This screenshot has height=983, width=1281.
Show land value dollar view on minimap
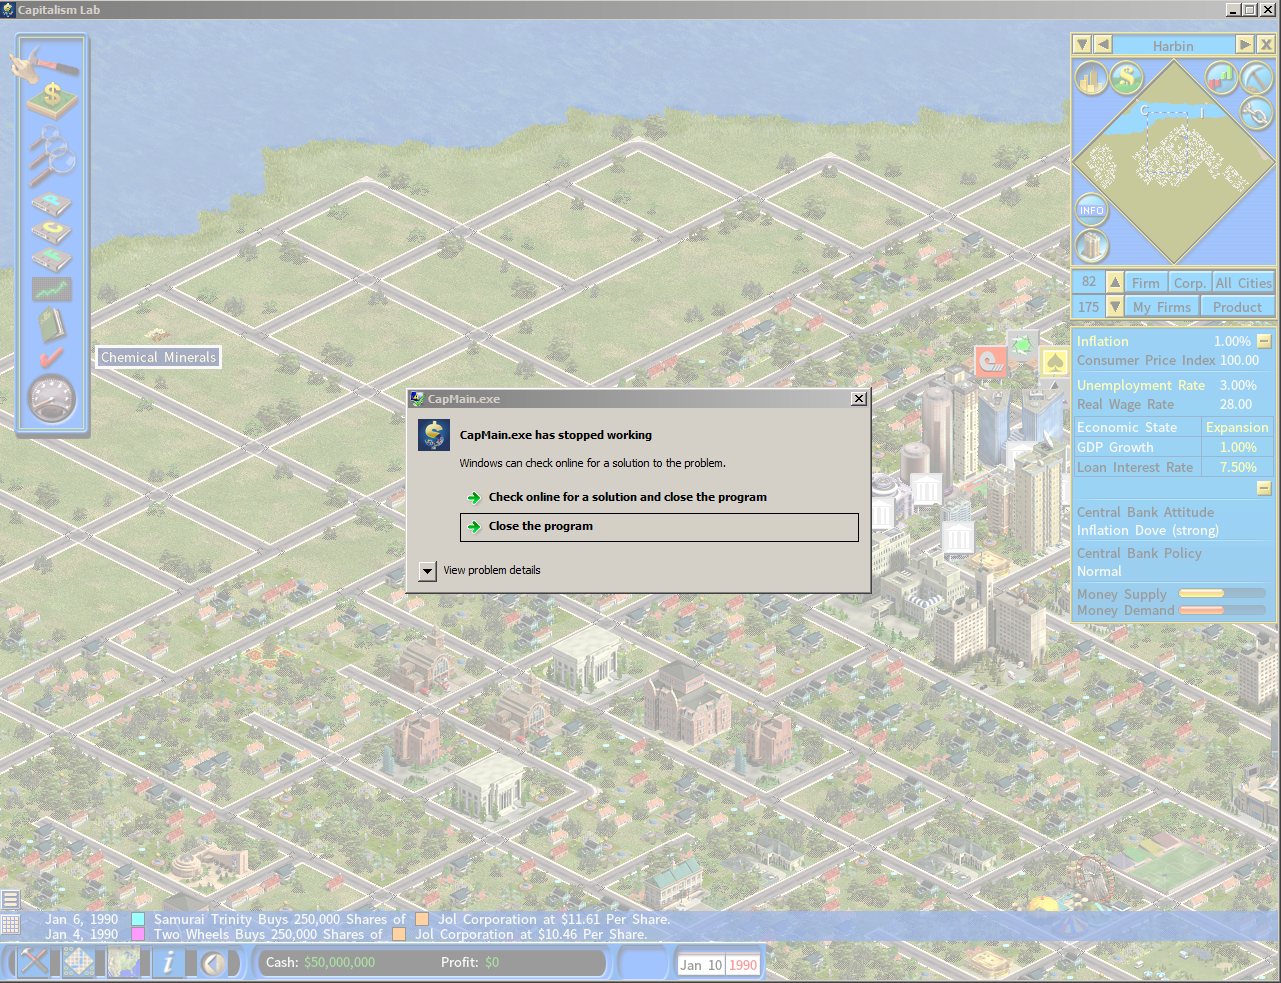(1127, 77)
